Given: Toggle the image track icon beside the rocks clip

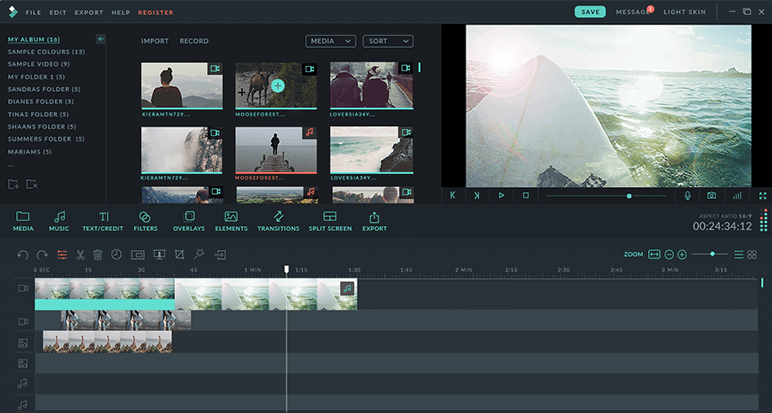Looking at the screenshot, I should pyautogui.click(x=23, y=343).
